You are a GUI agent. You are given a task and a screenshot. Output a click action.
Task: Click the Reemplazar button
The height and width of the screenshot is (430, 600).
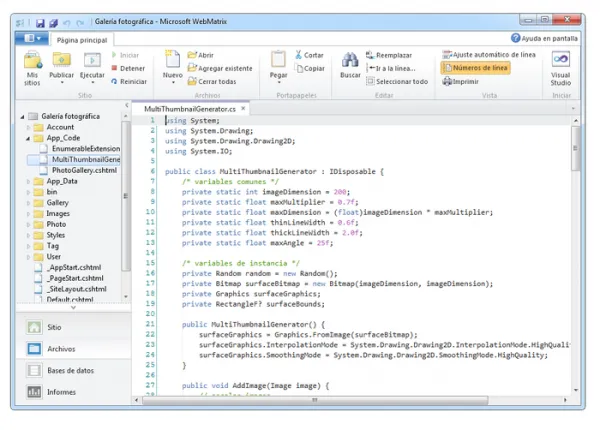point(389,55)
